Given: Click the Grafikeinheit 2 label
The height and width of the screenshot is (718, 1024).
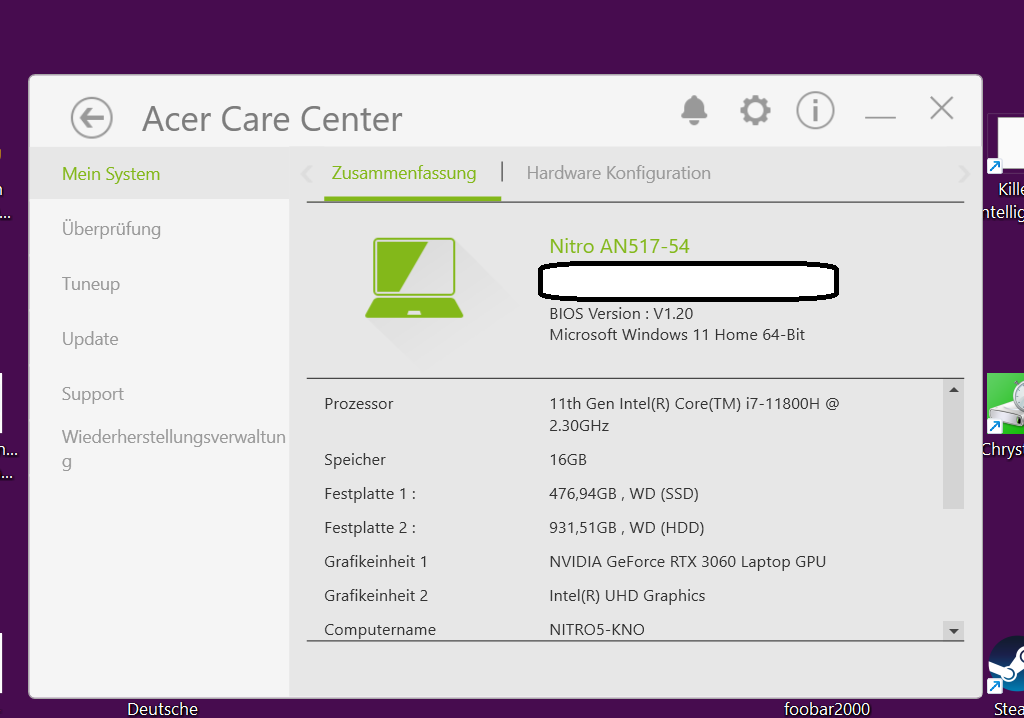Looking at the screenshot, I should pos(376,596).
